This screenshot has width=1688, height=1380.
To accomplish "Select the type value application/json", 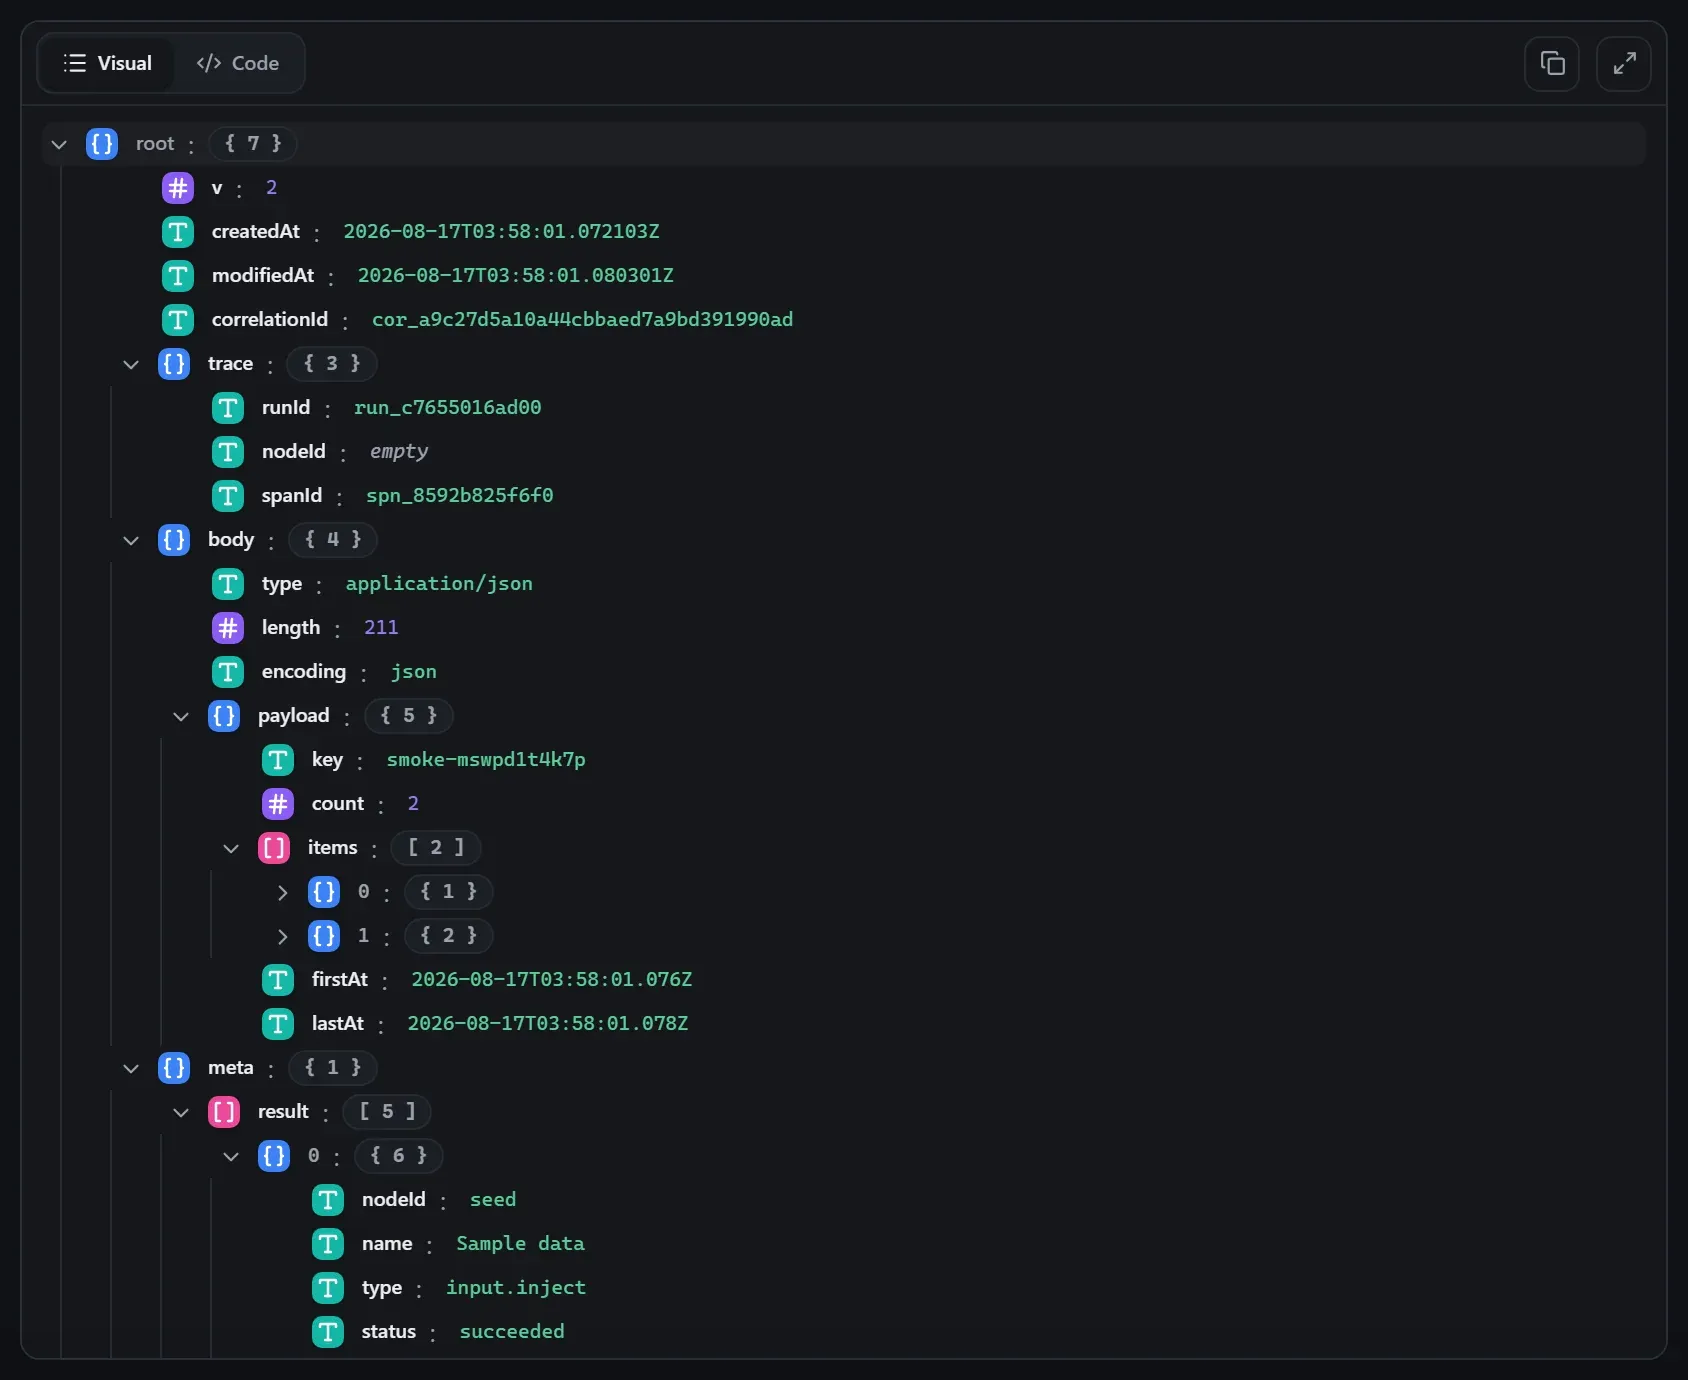I will pos(439,584).
